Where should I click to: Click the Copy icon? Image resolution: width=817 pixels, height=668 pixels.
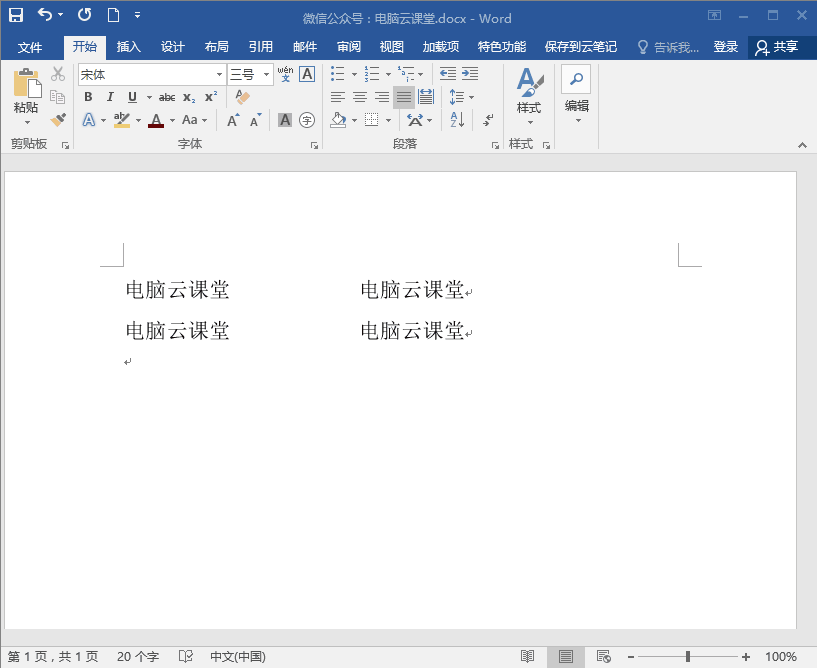pyautogui.click(x=57, y=97)
